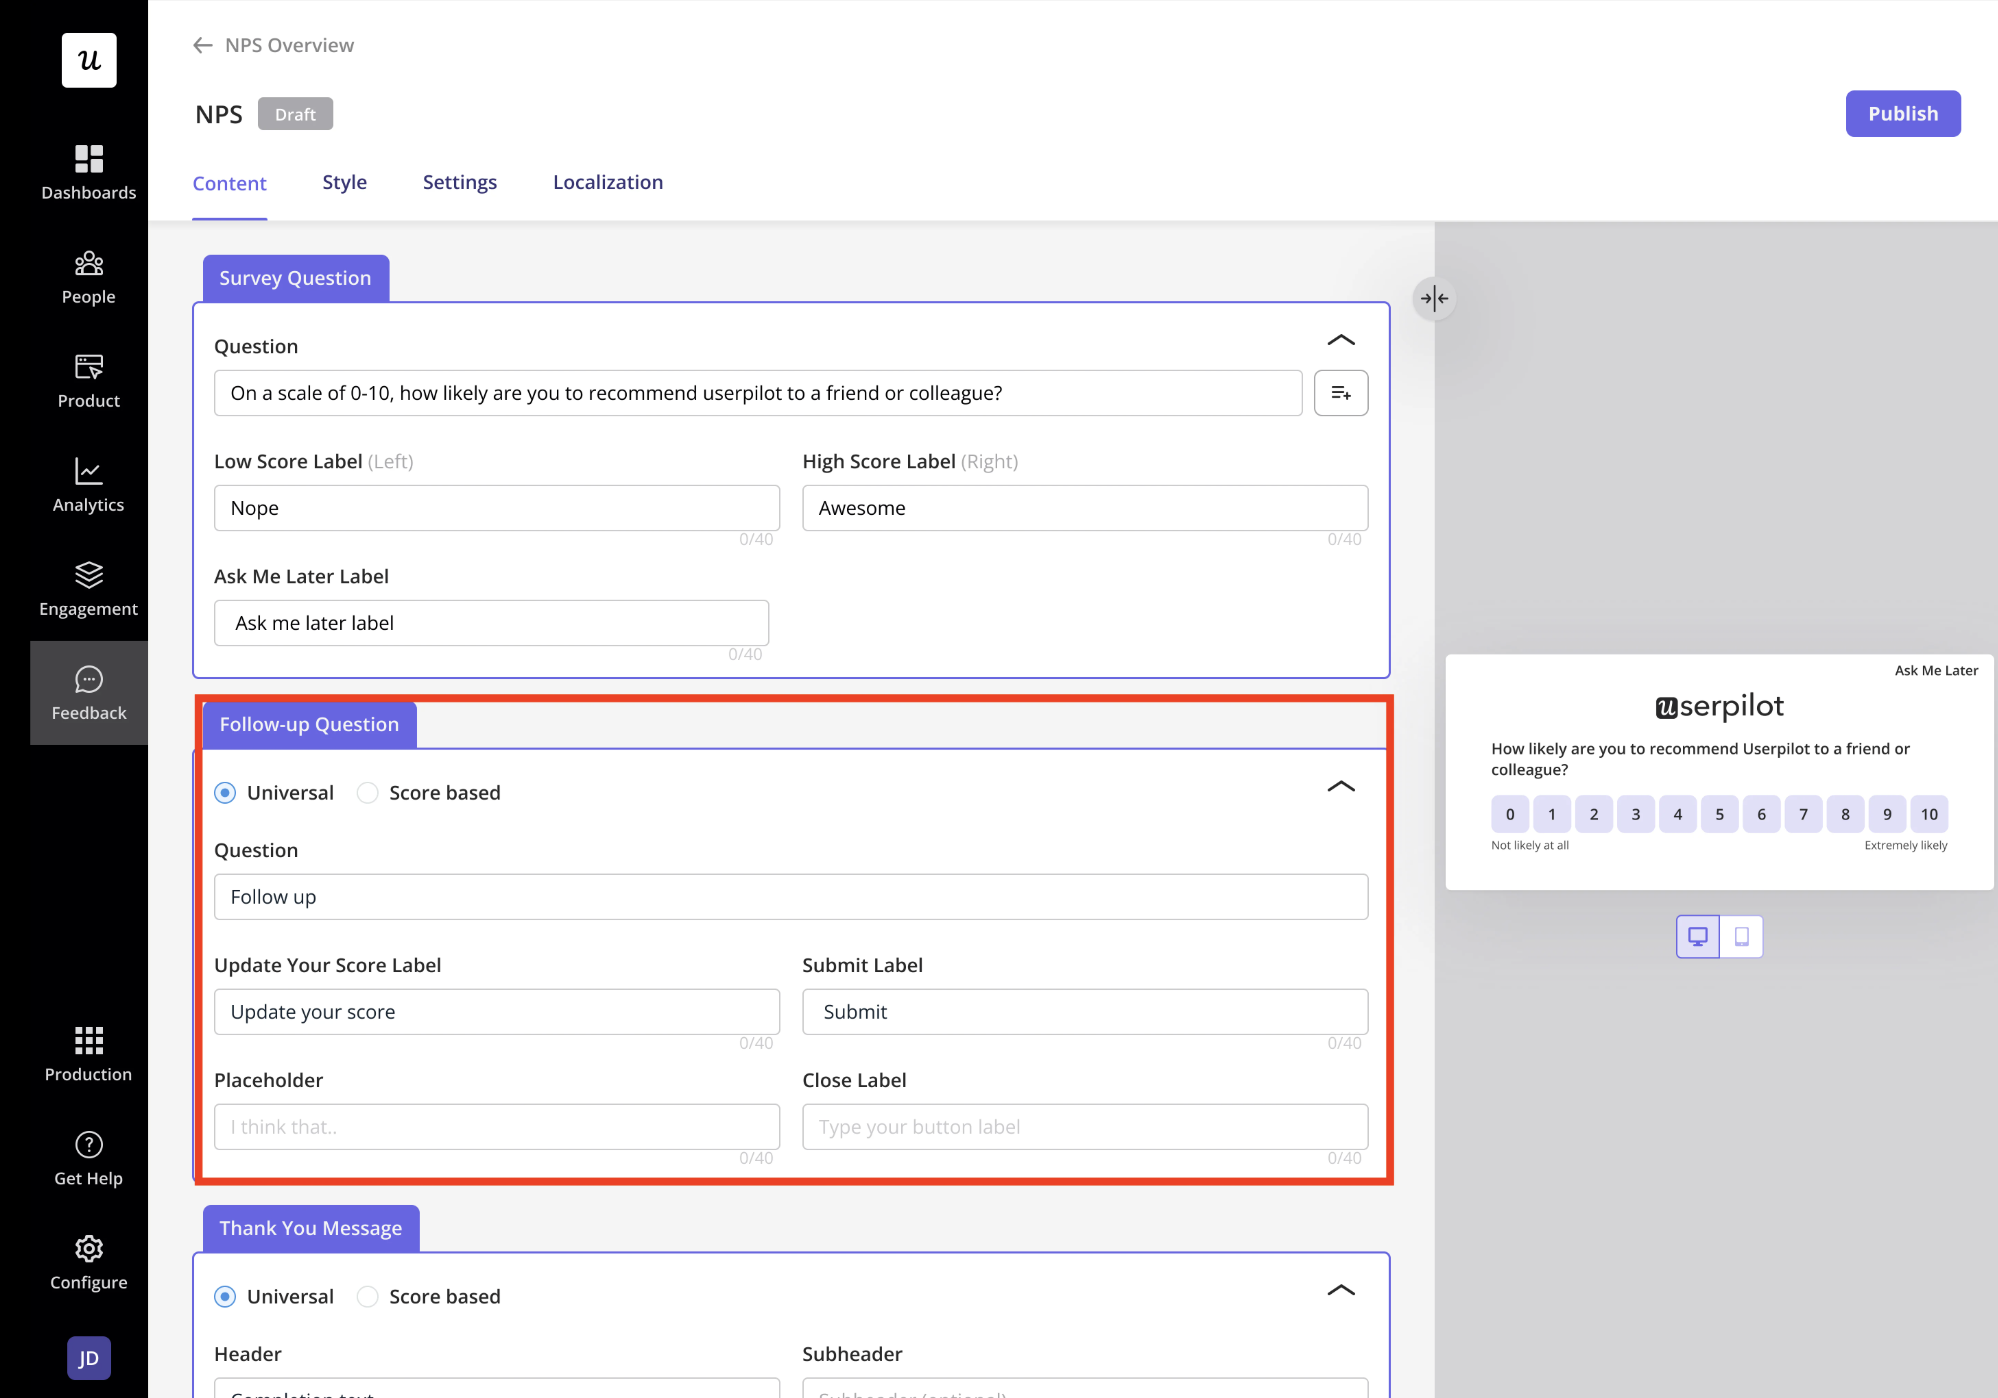Click the insert attribute icon beside Question
Screen dimensions: 1998x1398
(1341, 393)
